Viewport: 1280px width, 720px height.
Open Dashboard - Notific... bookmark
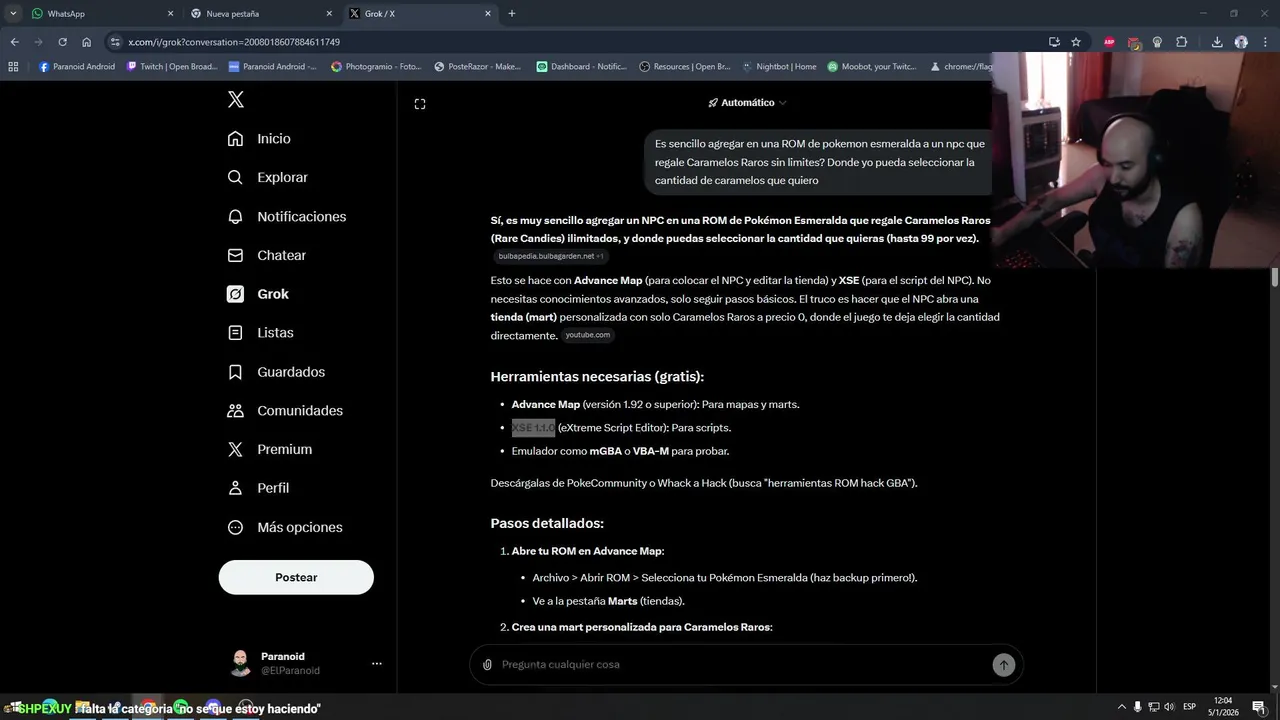581,67
